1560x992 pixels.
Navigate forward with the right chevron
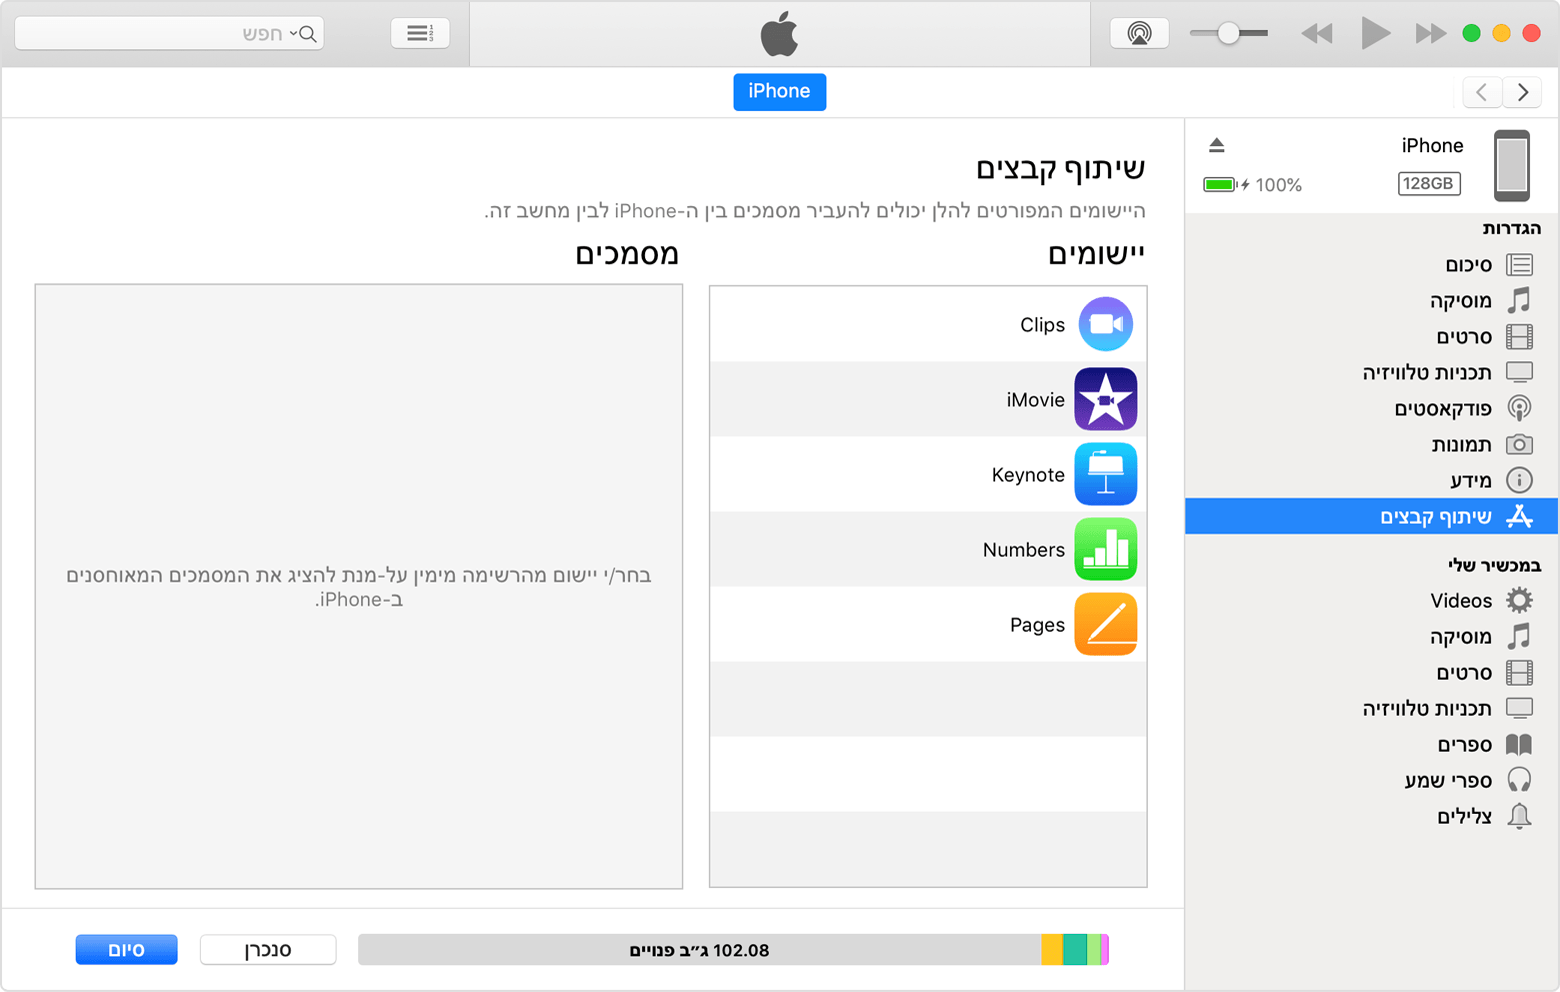tap(1522, 92)
